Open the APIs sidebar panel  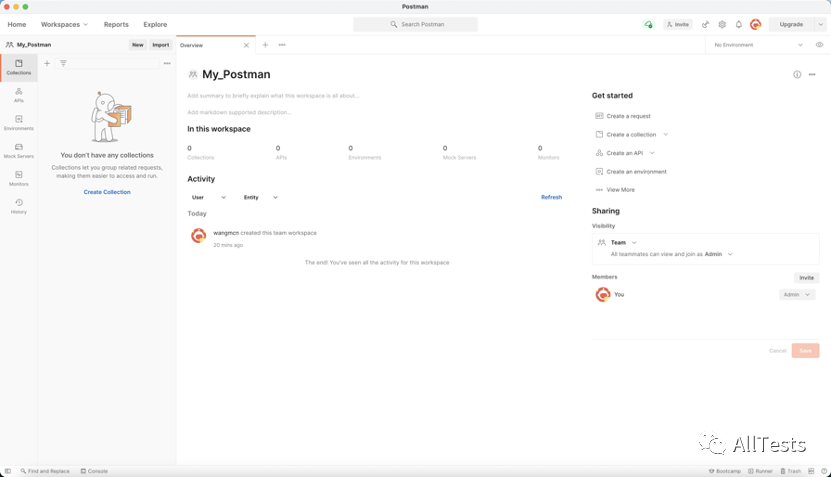(19, 95)
